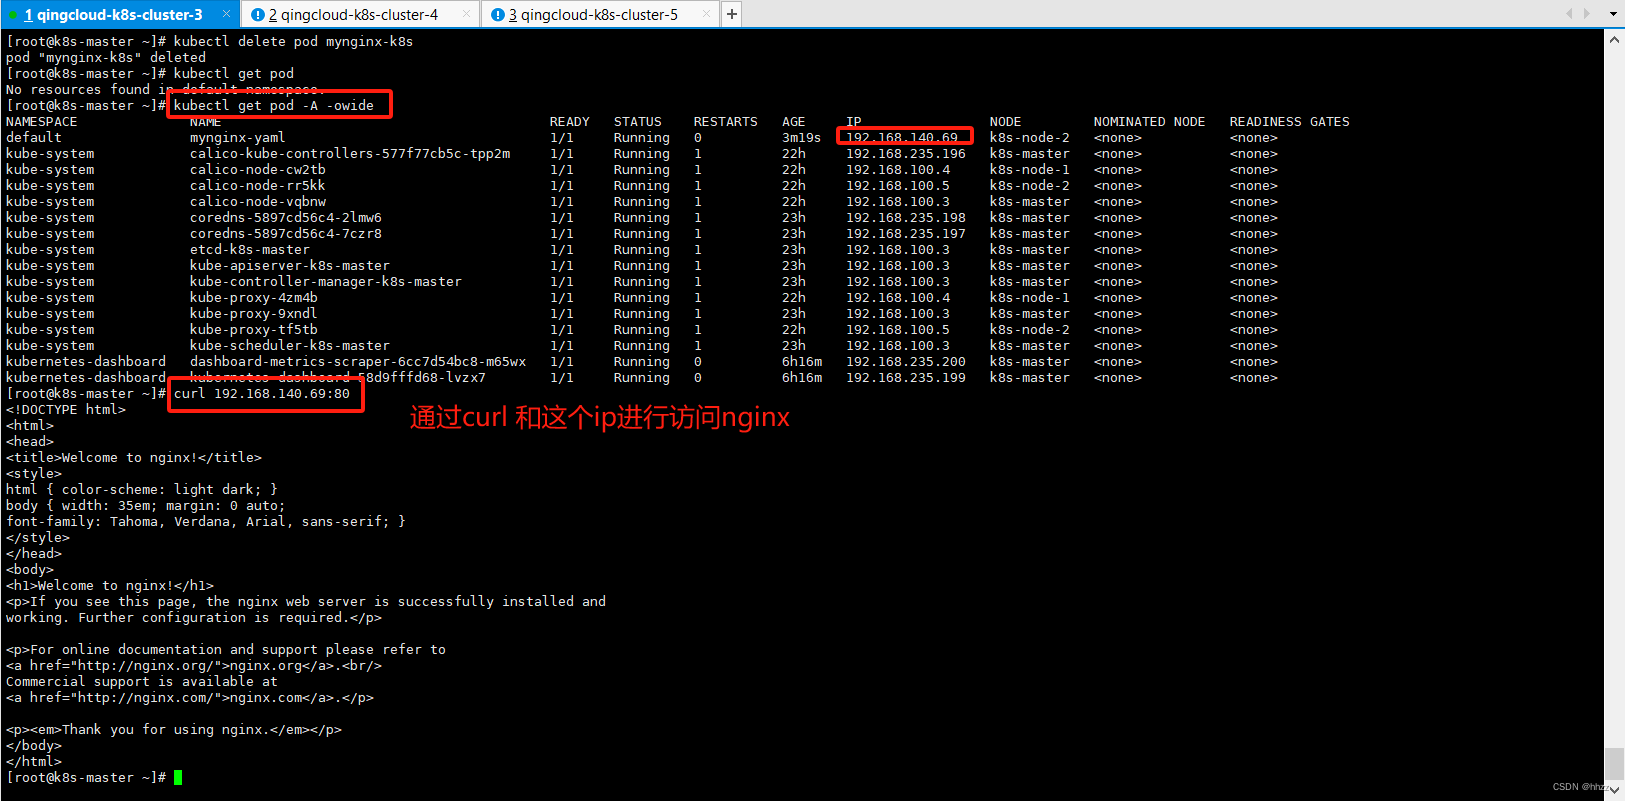The height and width of the screenshot is (801, 1625).
Task: Click the age value 3m19s
Action: 801,138
